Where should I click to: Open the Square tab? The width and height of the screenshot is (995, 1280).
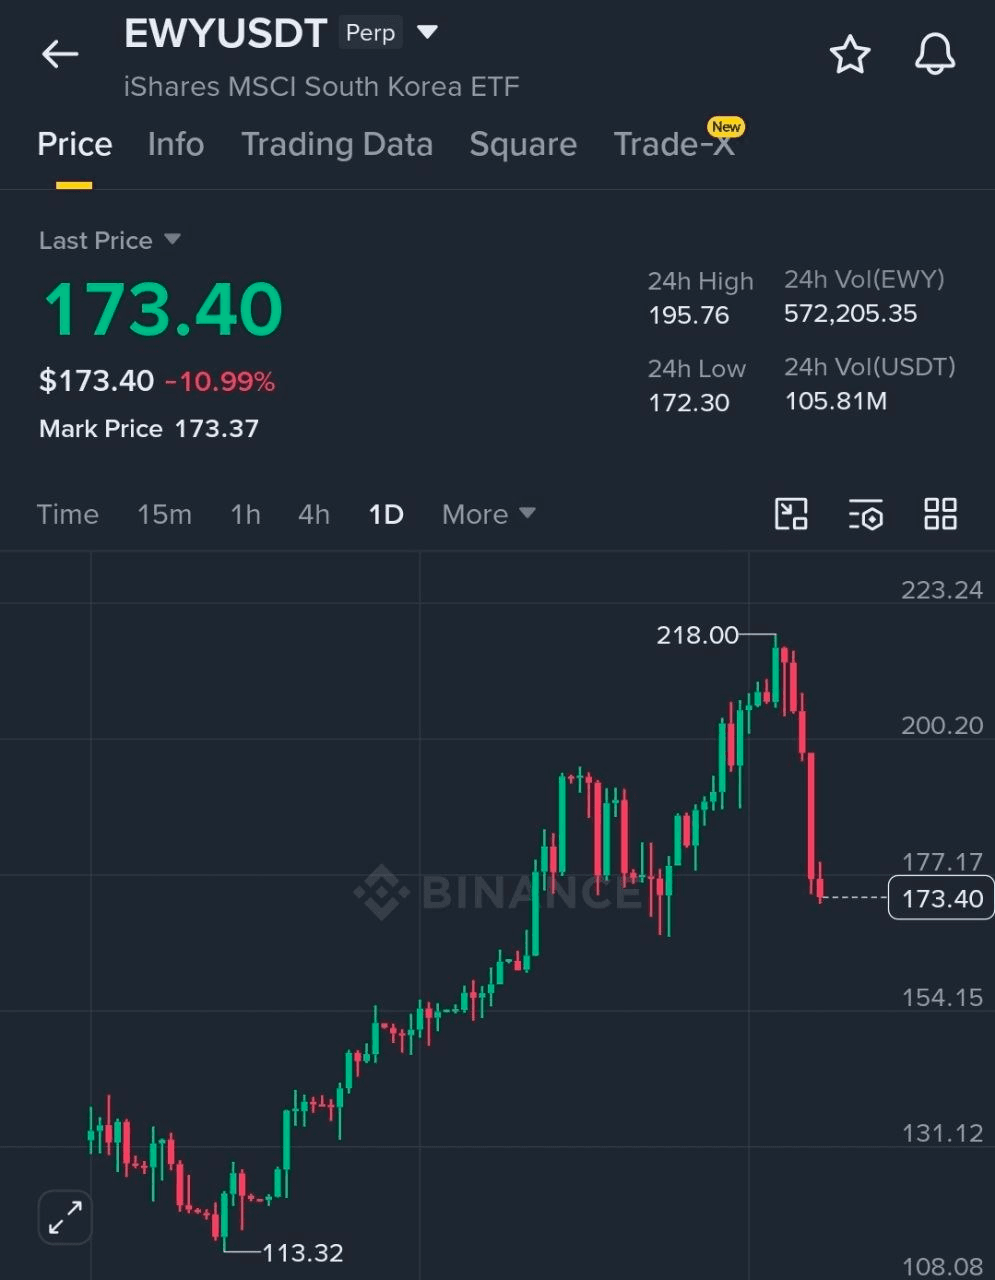523,144
